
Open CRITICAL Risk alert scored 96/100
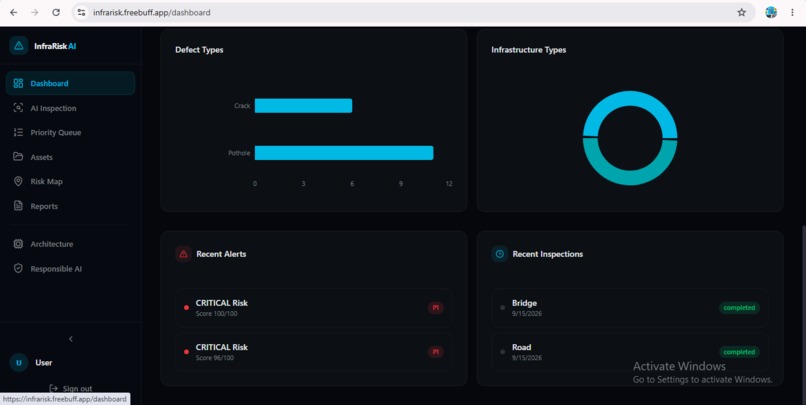314,352
